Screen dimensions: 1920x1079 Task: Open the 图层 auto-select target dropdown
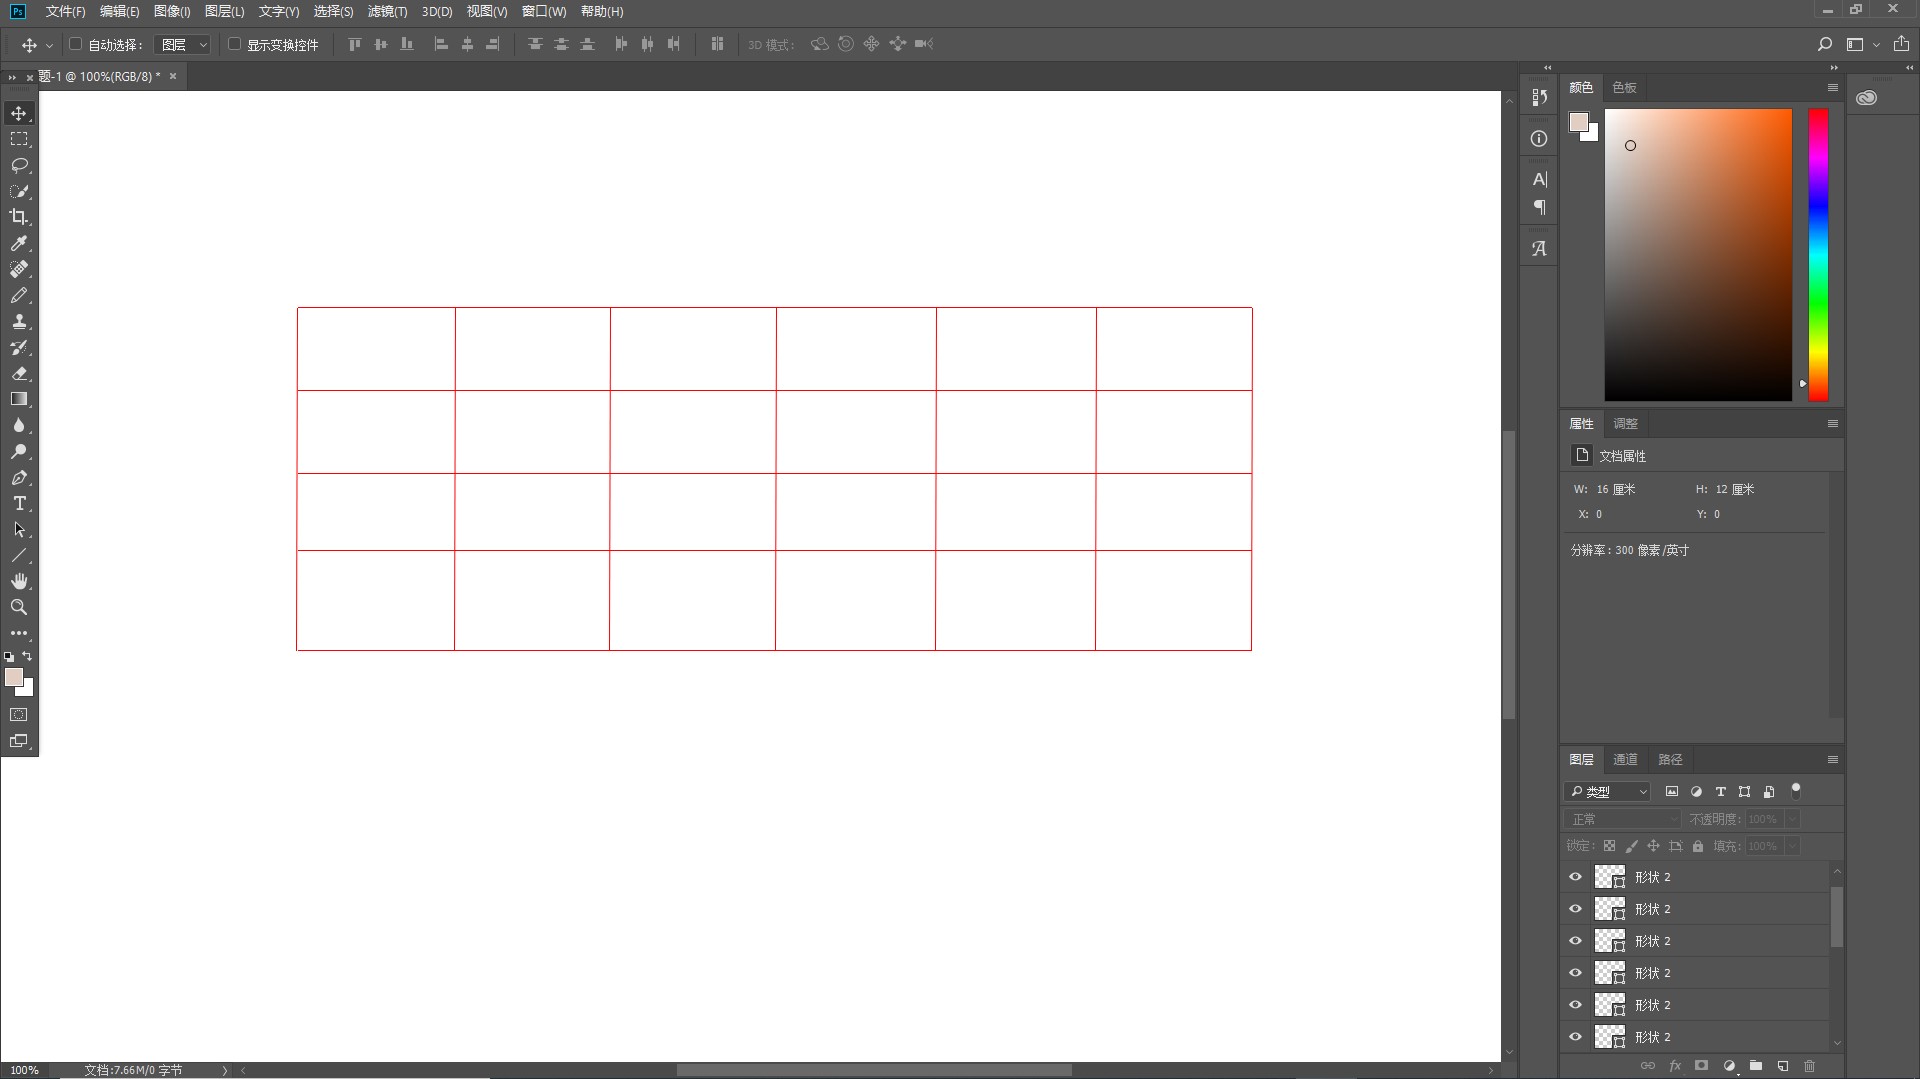(183, 45)
